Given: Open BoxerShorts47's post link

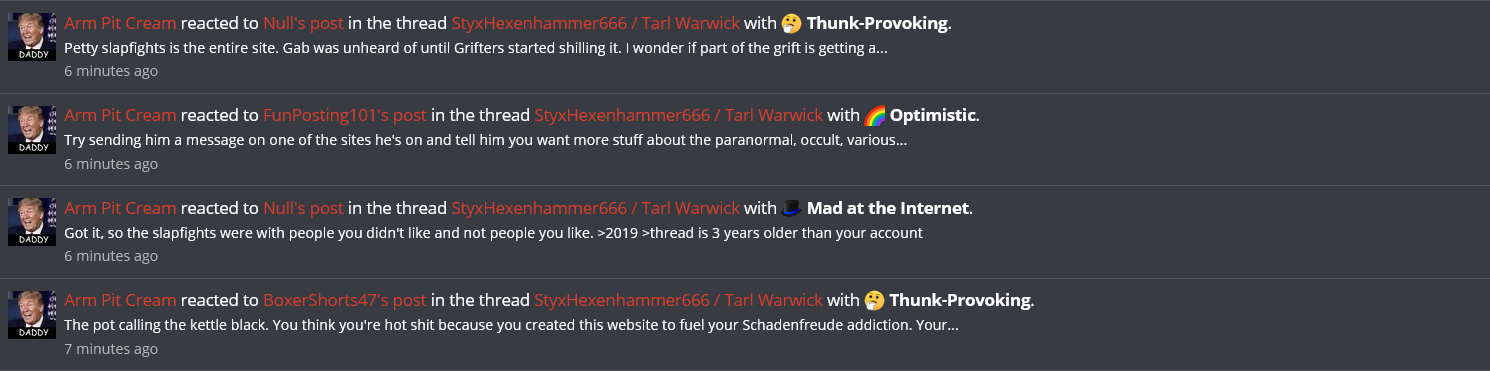Looking at the screenshot, I should pyautogui.click(x=345, y=300).
